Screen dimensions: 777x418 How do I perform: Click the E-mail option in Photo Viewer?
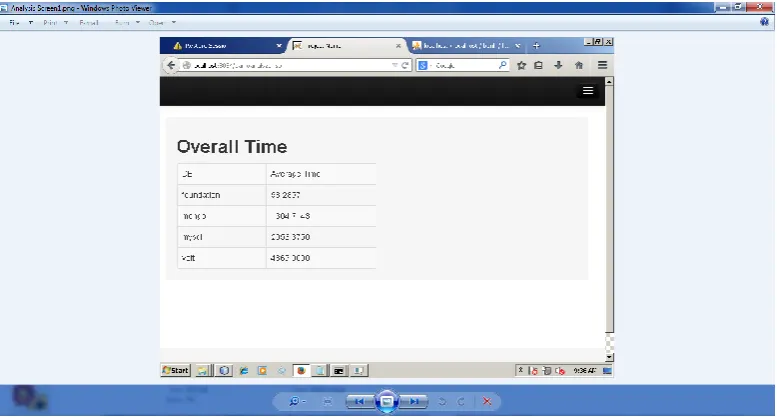tap(89, 23)
